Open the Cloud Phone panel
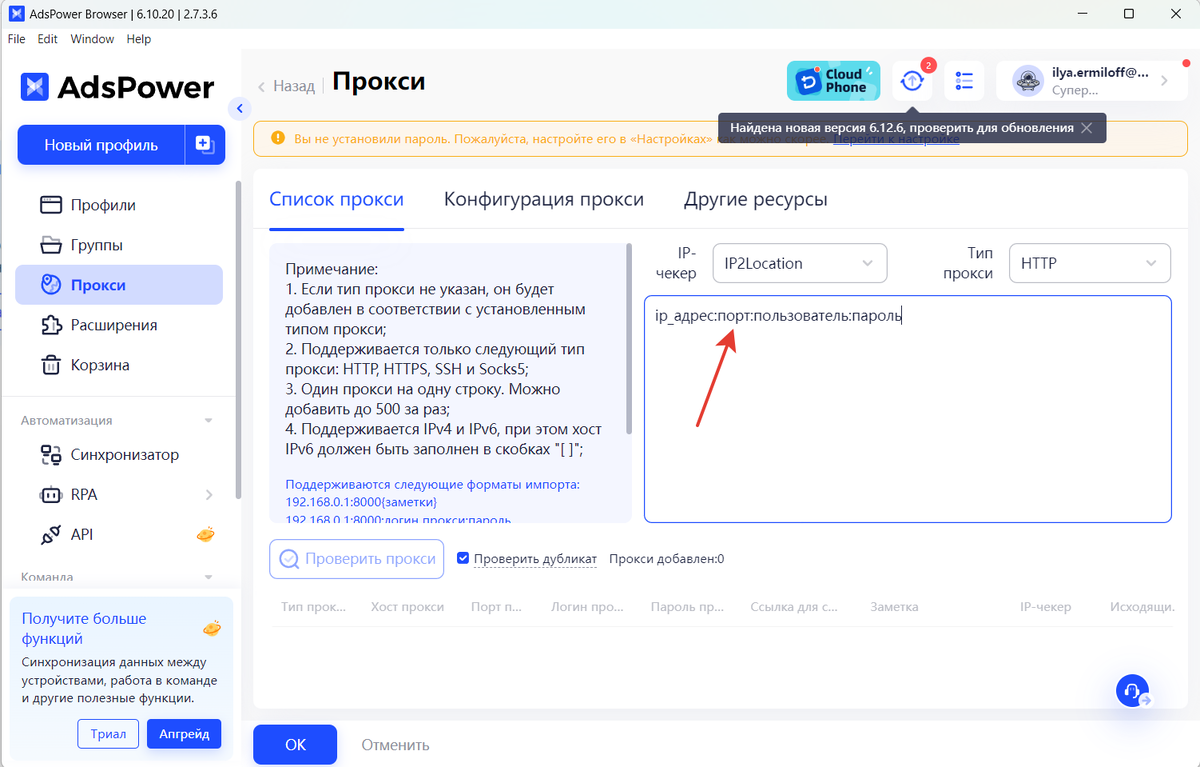The image size is (1200, 767). coord(833,81)
